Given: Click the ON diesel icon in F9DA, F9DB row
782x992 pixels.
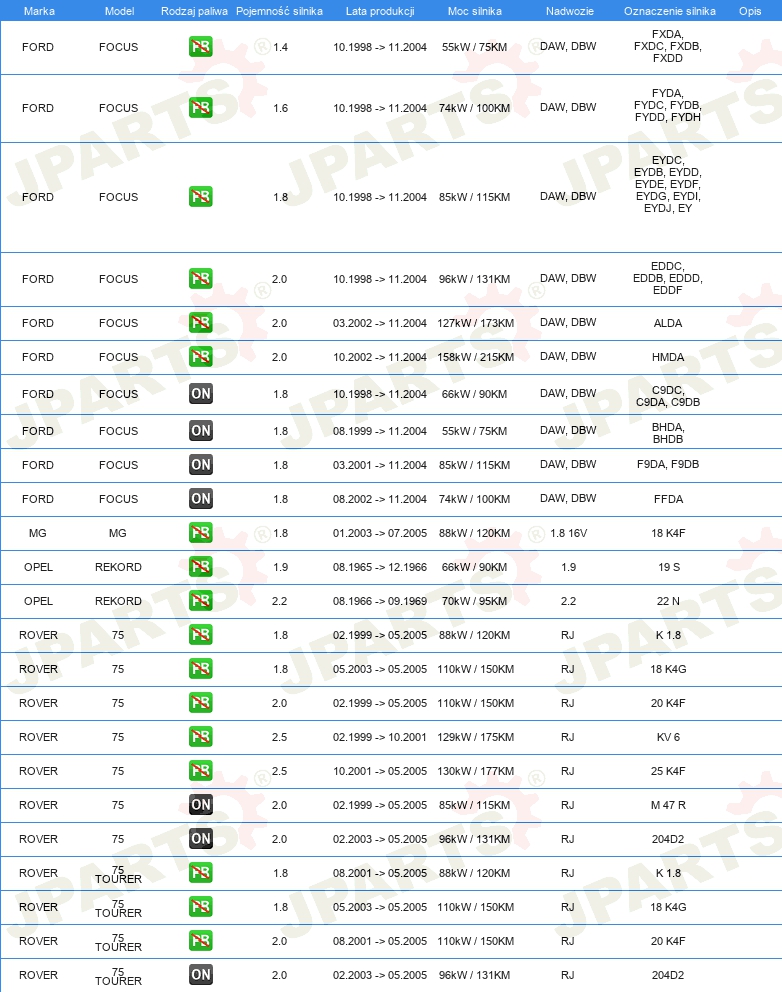Looking at the screenshot, I should 201,465.
